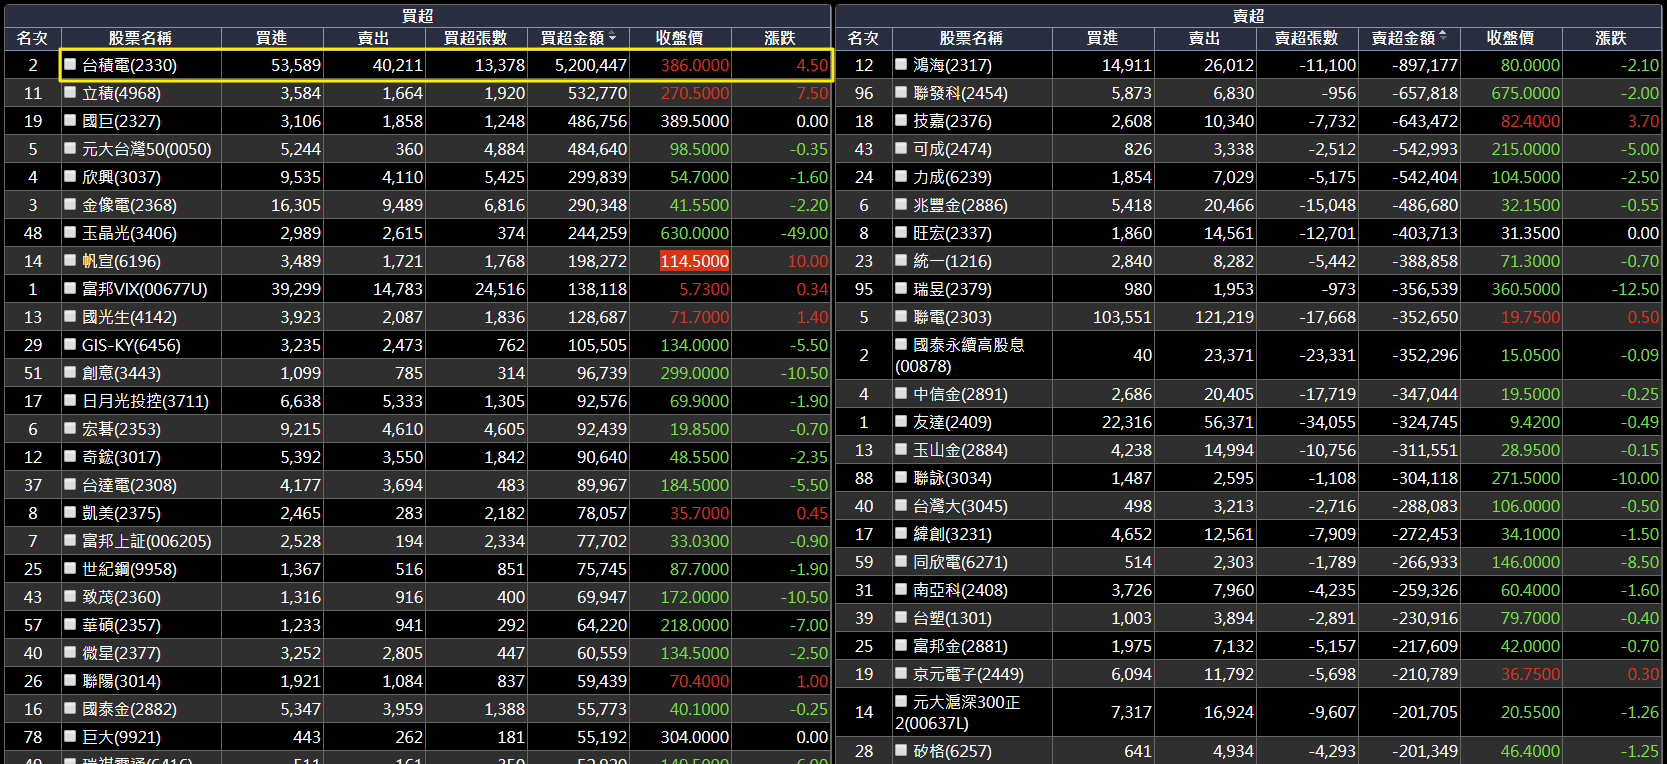Tick the checkbox for 技嘉(2376)
Screen dimensions: 1667x764
[901, 120]
